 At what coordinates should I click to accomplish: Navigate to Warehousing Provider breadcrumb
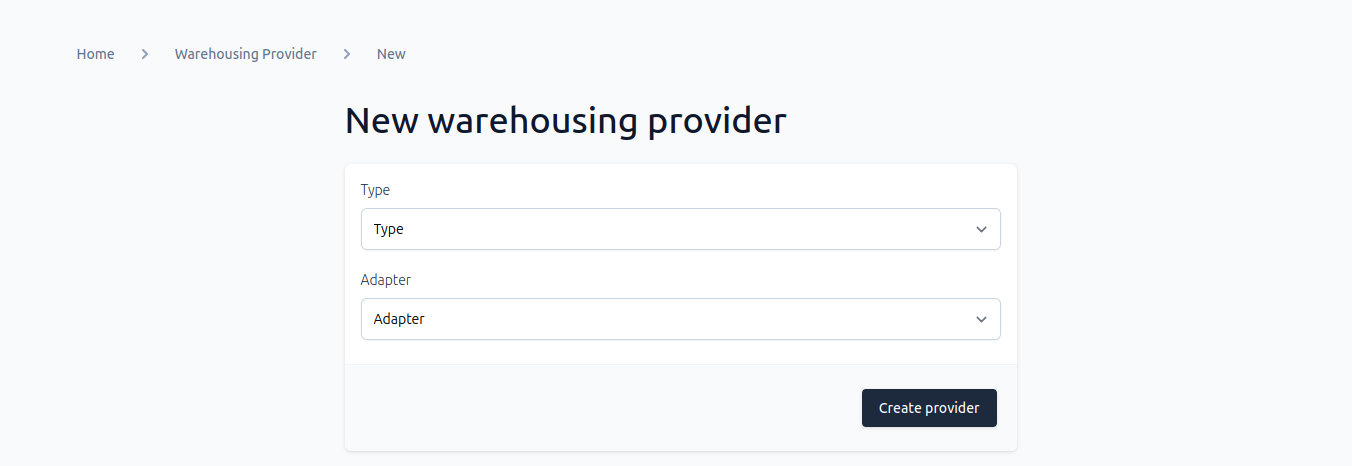[246, 54]
